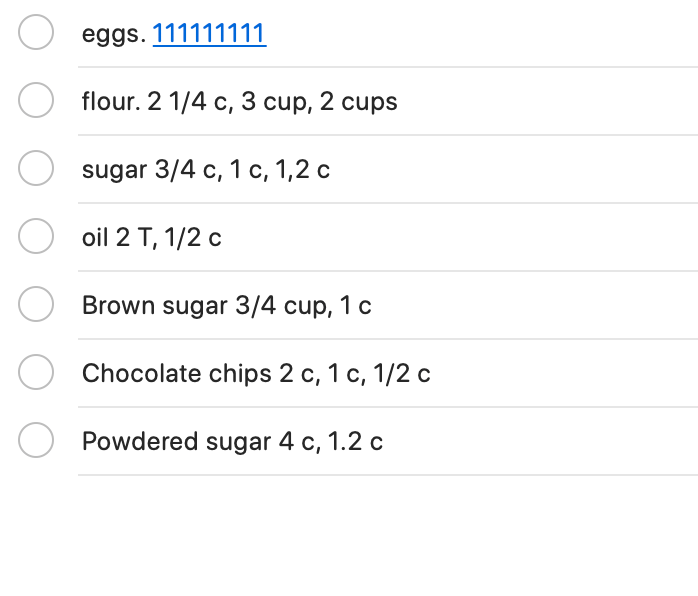Click "1.2 c" in Powdered sugar reminder
Viewport: 698px width, 596px height.
[x=354, y=442]
